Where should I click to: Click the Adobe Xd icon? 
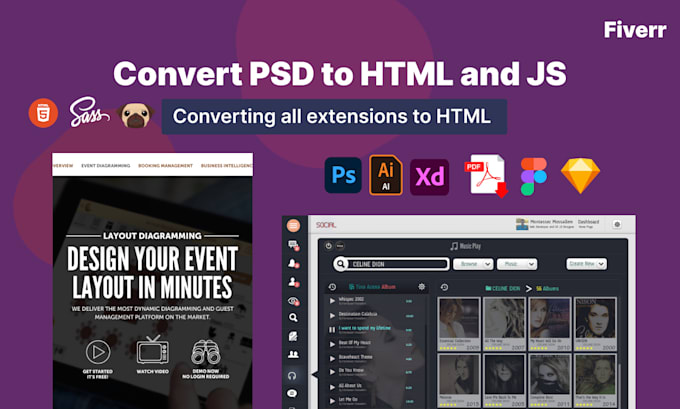point(429,177)
